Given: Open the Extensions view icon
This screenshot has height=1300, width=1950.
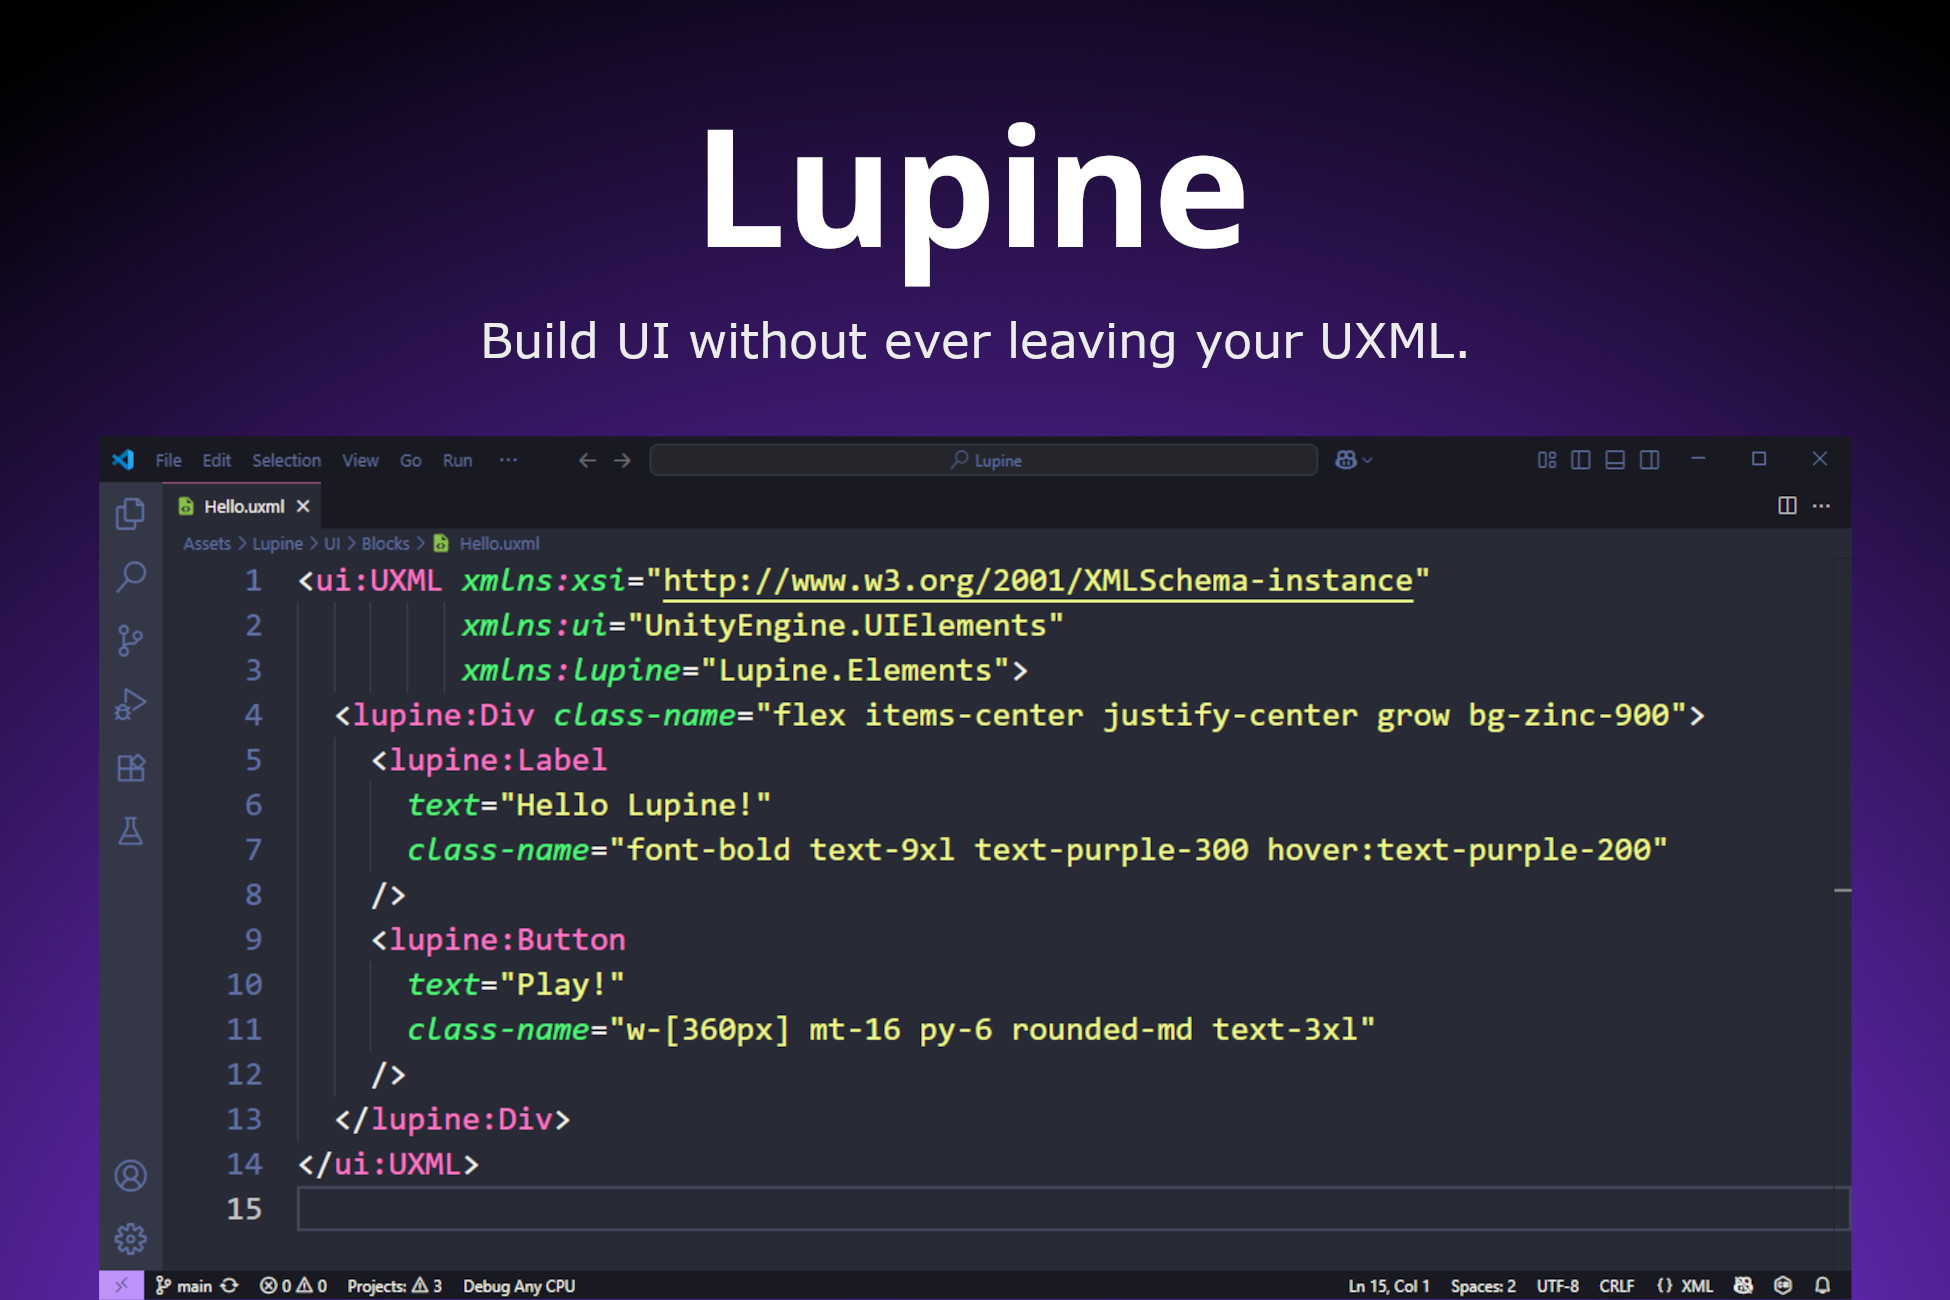Looking at the screenshot, I should pos(130,768).
